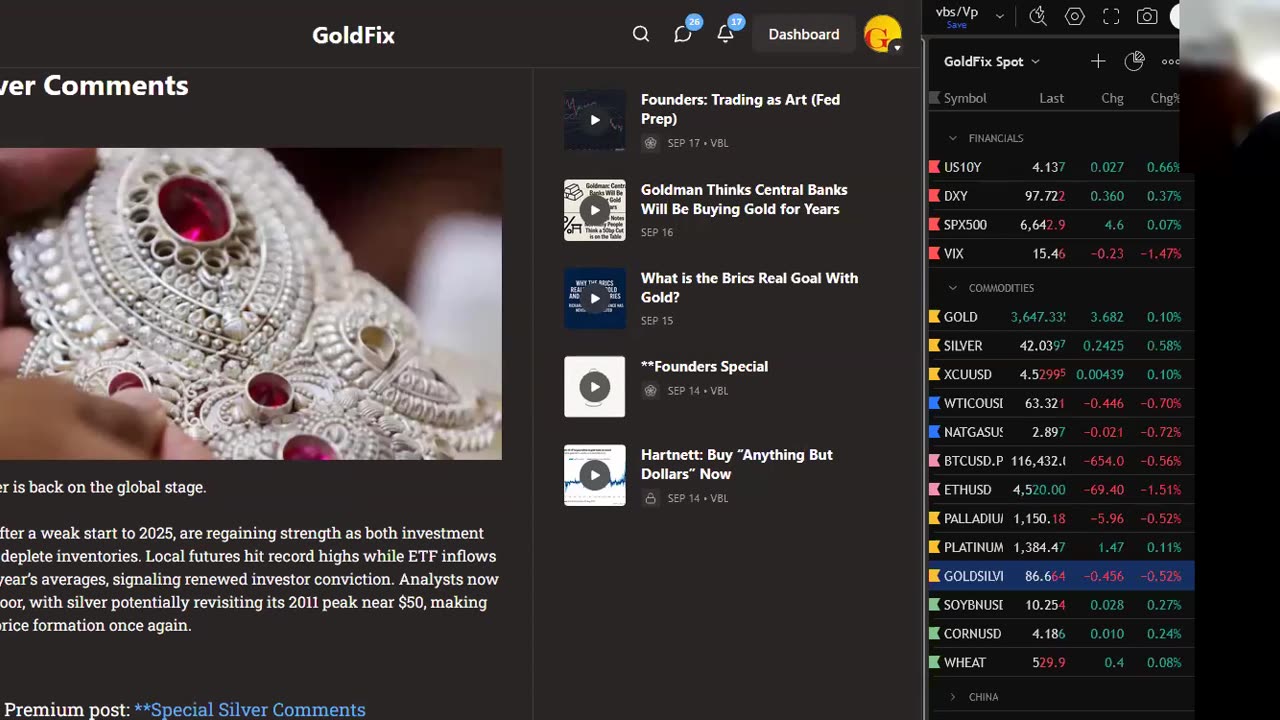
Task: Click the quick search lightning icon
Action: pyautogui.click(x=1038, y=16)
